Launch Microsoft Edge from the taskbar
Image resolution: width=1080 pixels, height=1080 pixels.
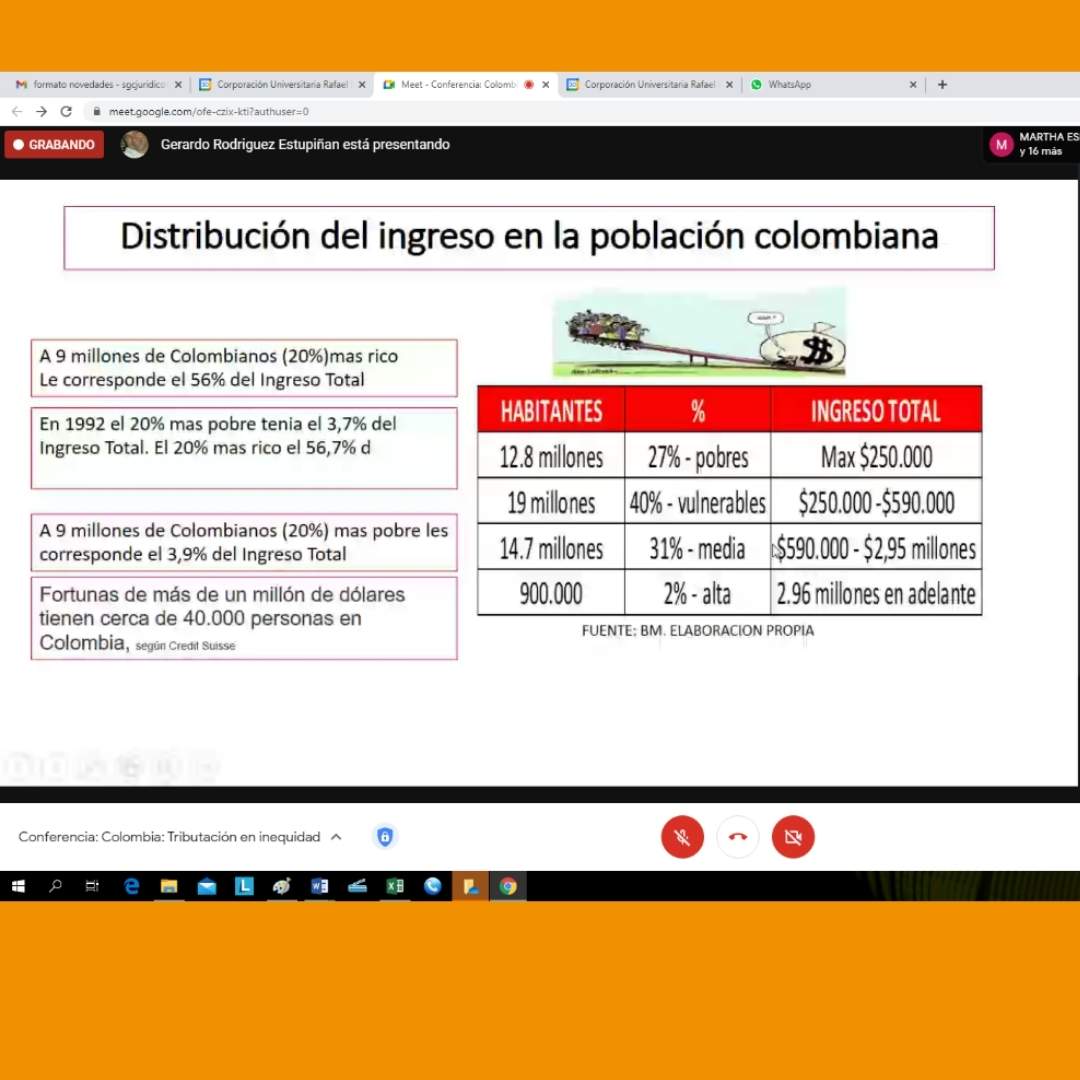pos(131,886)
